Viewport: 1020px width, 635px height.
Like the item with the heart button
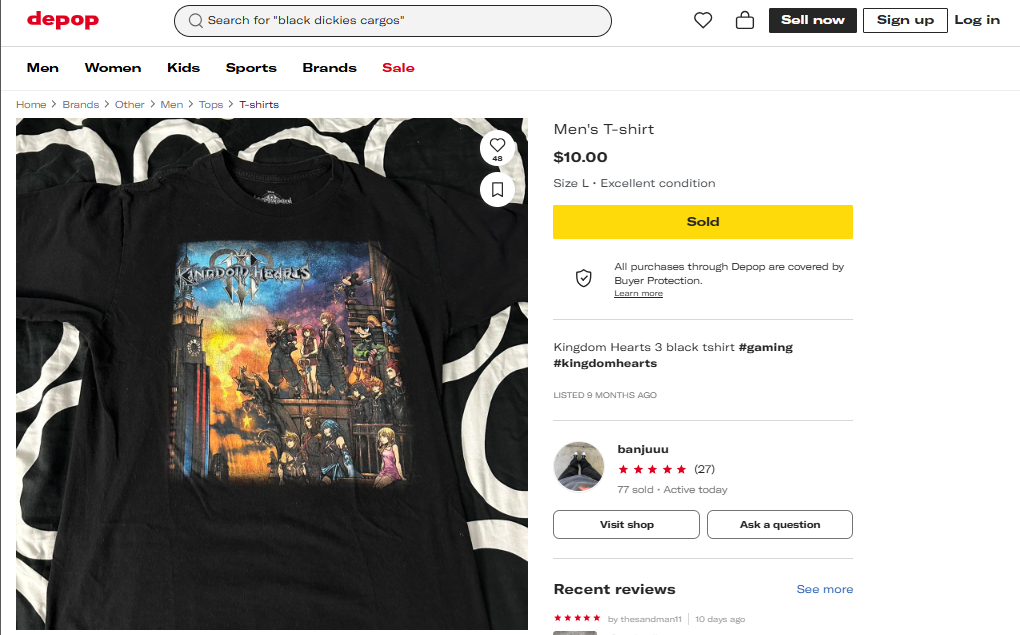[497, 146]
